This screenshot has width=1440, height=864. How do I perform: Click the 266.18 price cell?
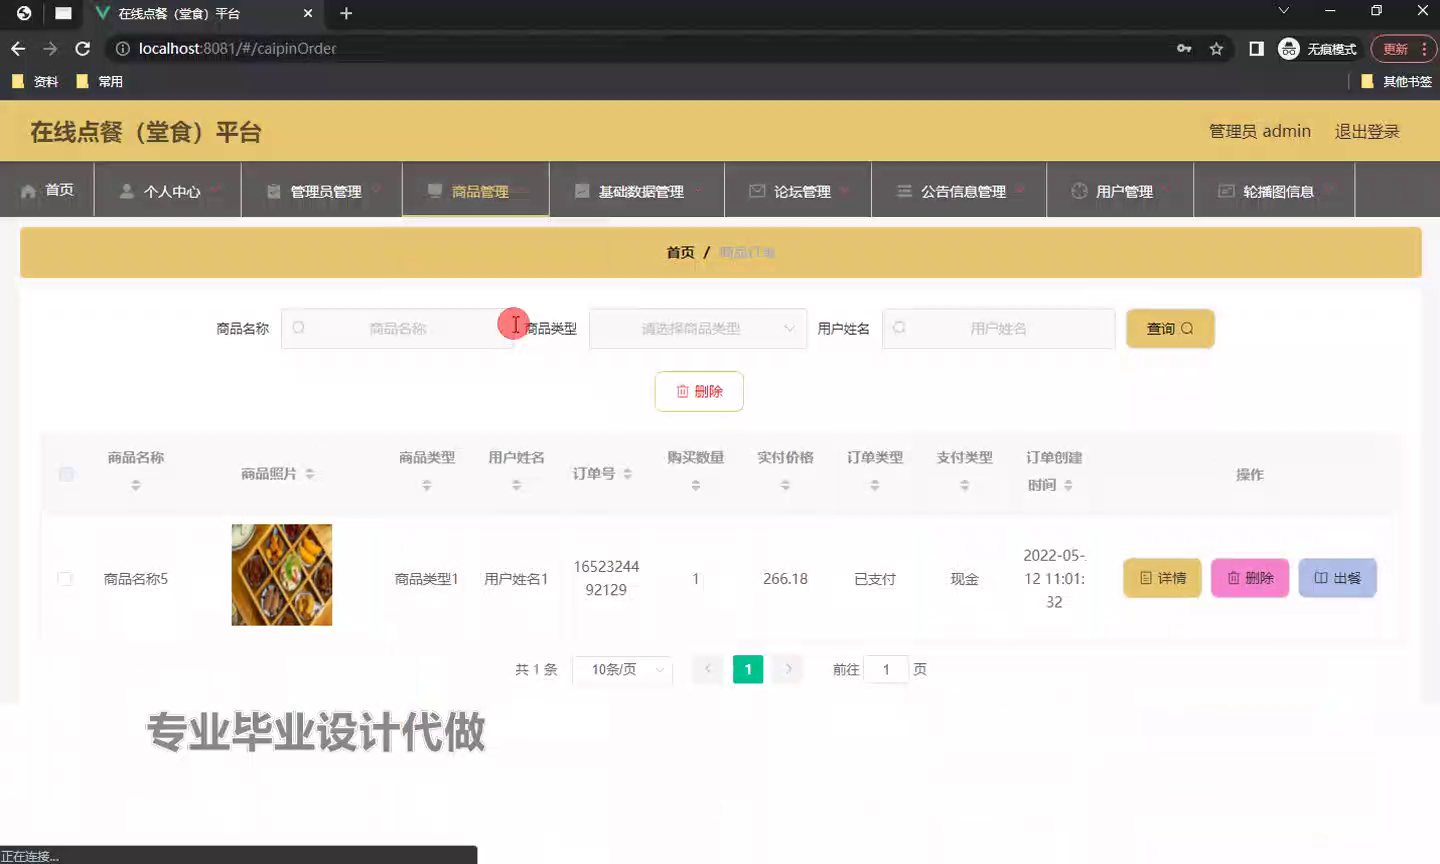tap(785, 579)
